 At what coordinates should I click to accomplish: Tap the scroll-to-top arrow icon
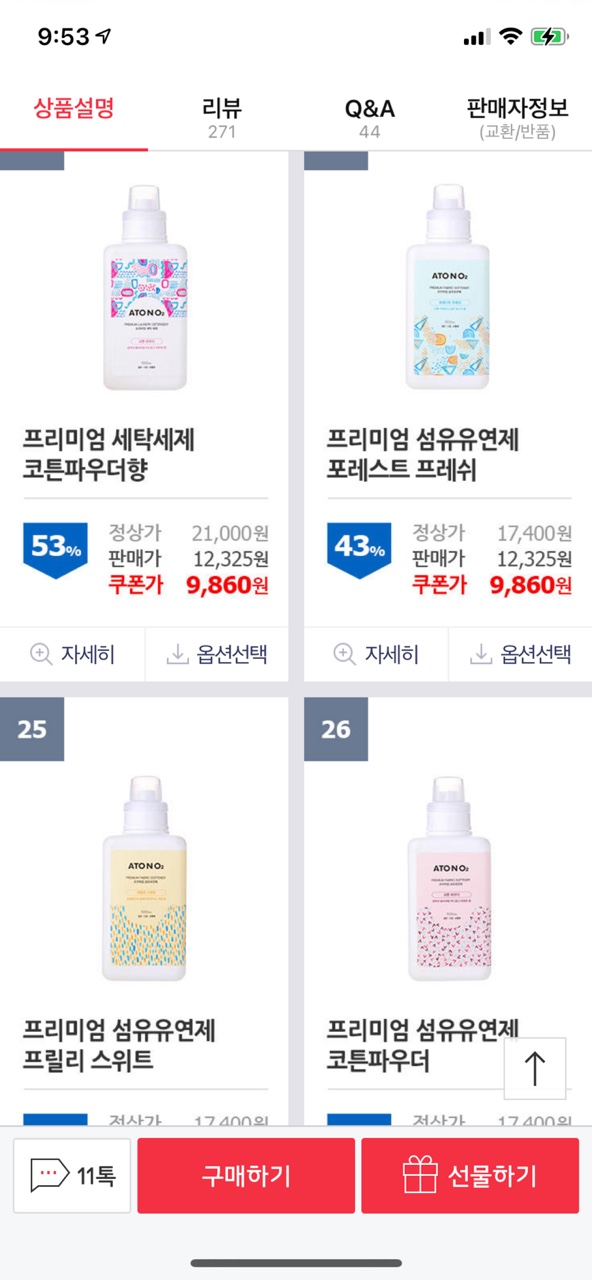535,1068
